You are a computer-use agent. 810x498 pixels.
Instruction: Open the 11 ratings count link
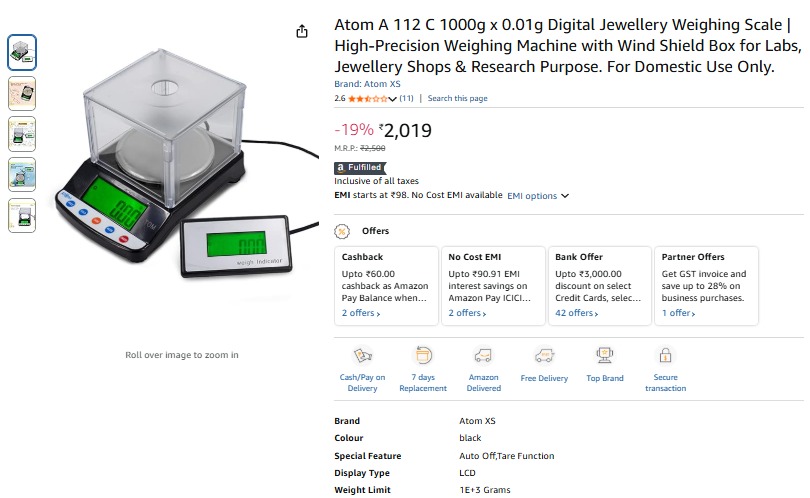pos(406,99)
